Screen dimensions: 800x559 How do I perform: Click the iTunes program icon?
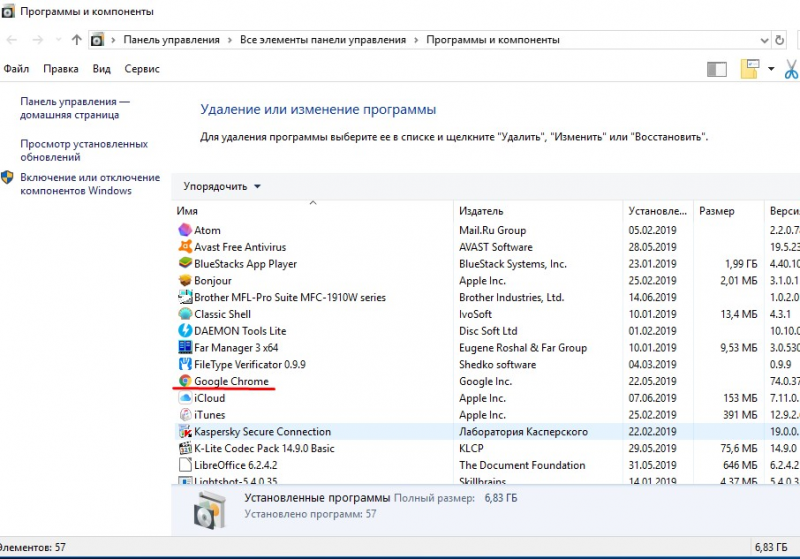185,415
